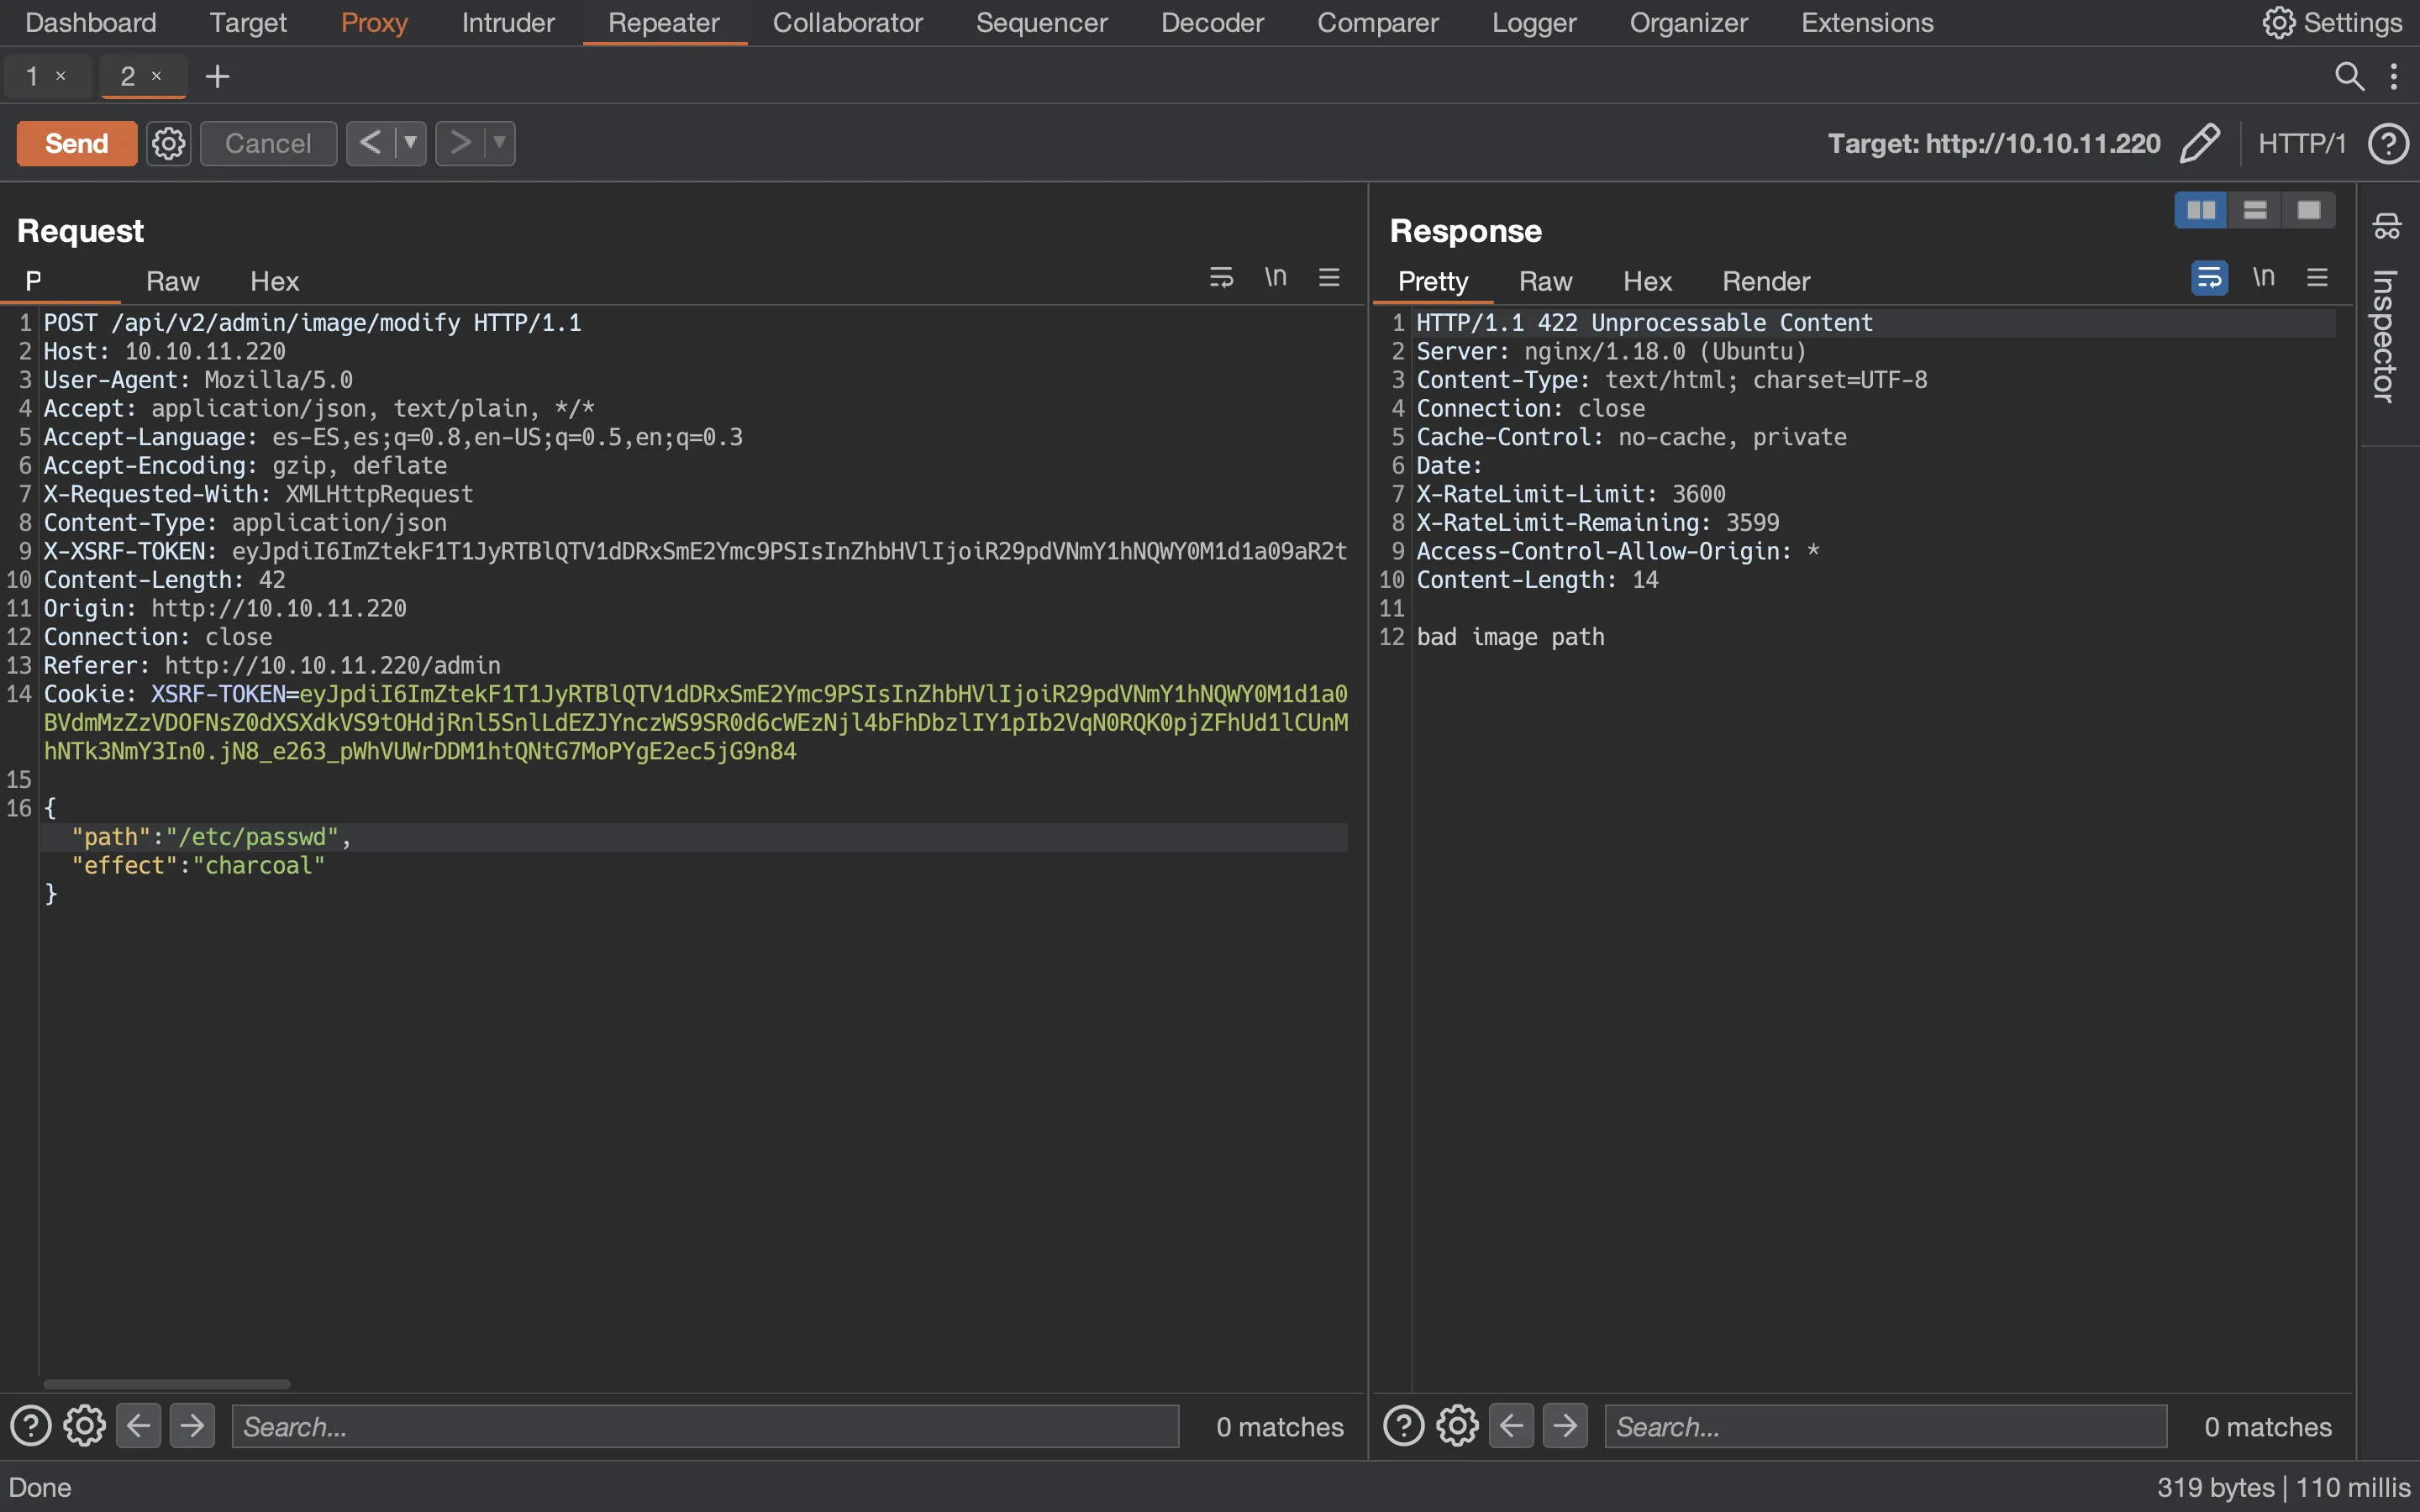Open Response viewer hamburger menu

(2317, 277)
